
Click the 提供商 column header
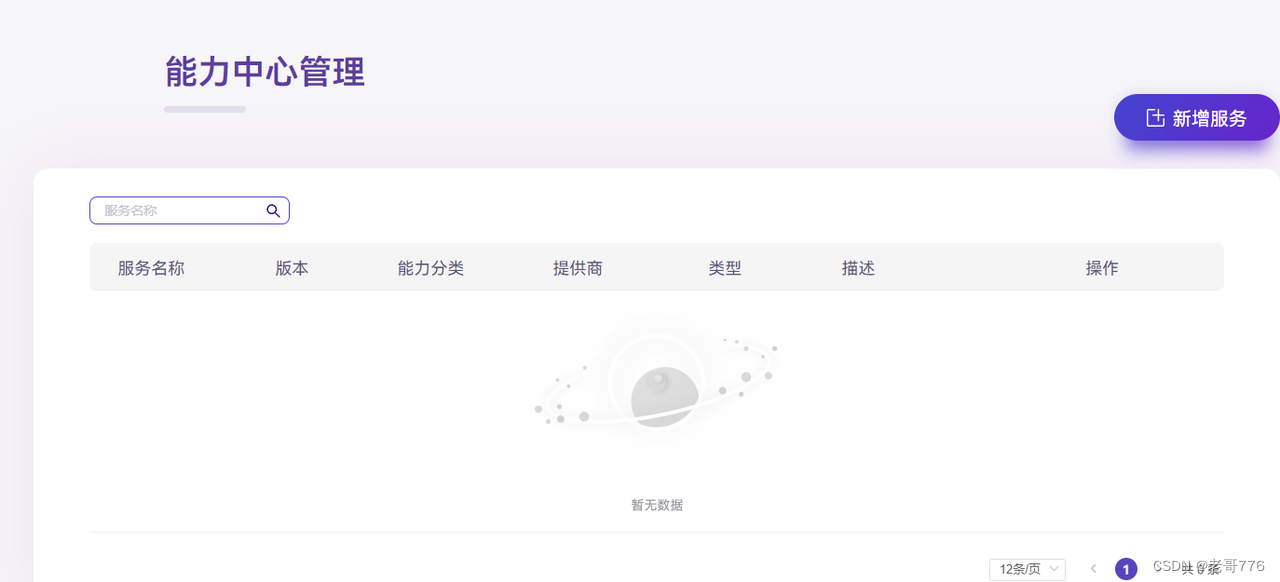coord(578,268)
